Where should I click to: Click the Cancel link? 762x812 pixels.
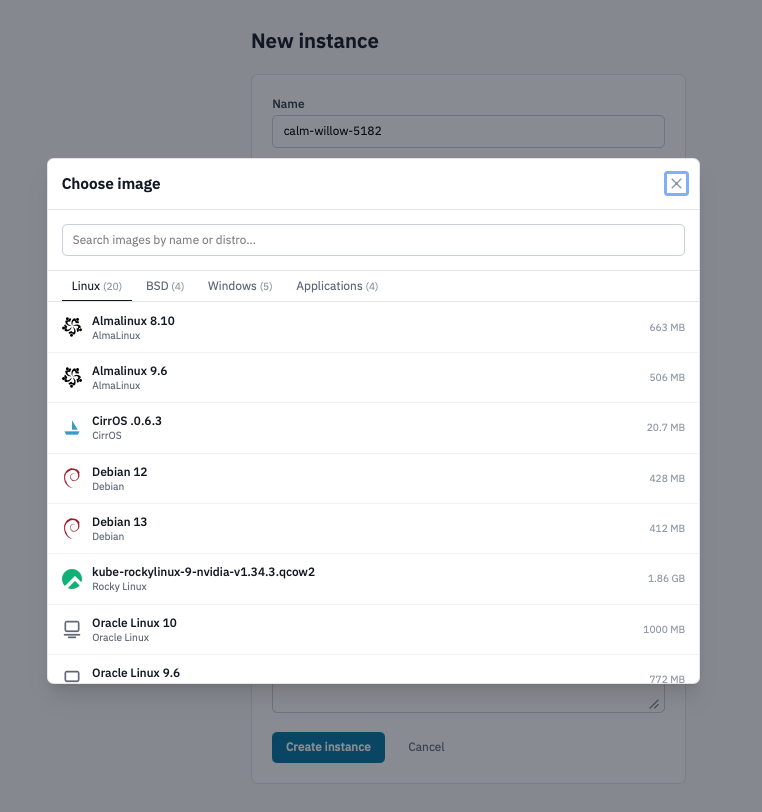[426, 747]
